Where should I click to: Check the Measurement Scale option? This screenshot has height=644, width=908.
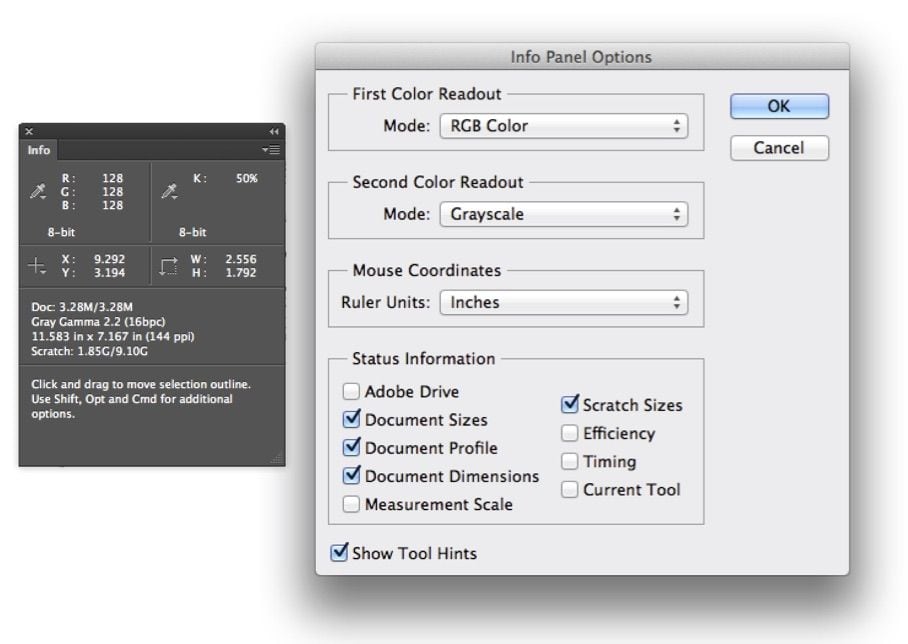[x=351, y=505]
